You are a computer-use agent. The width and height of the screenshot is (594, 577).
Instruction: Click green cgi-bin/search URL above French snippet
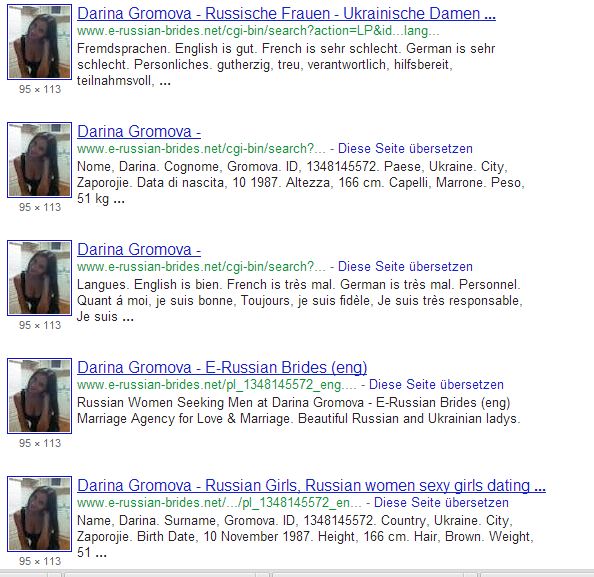(201, 267)
